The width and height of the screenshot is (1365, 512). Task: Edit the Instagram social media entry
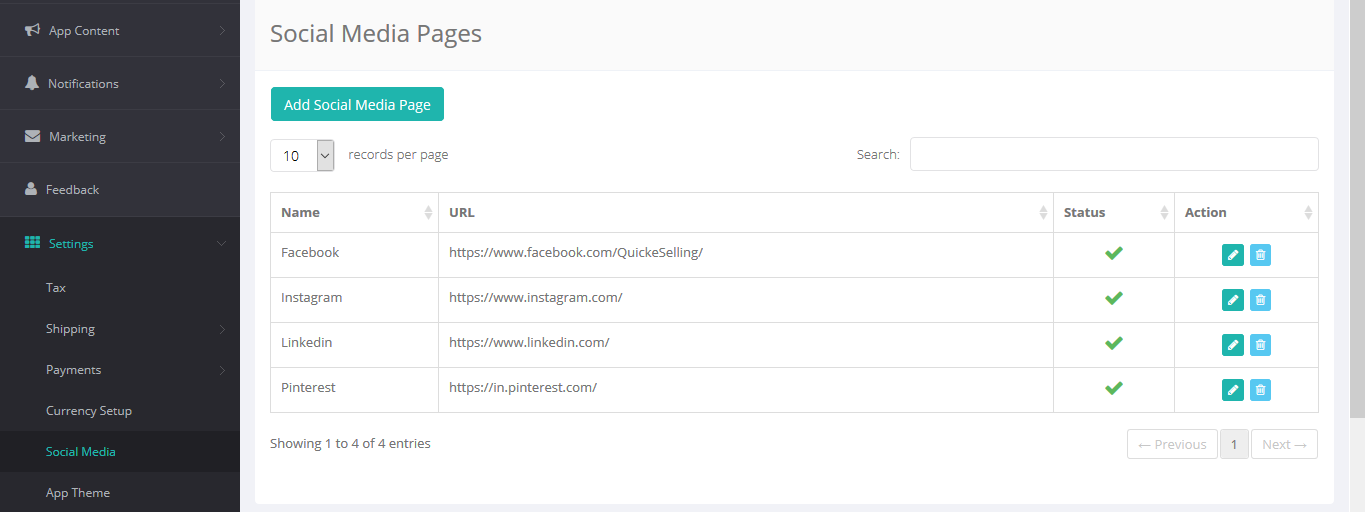1232,300
